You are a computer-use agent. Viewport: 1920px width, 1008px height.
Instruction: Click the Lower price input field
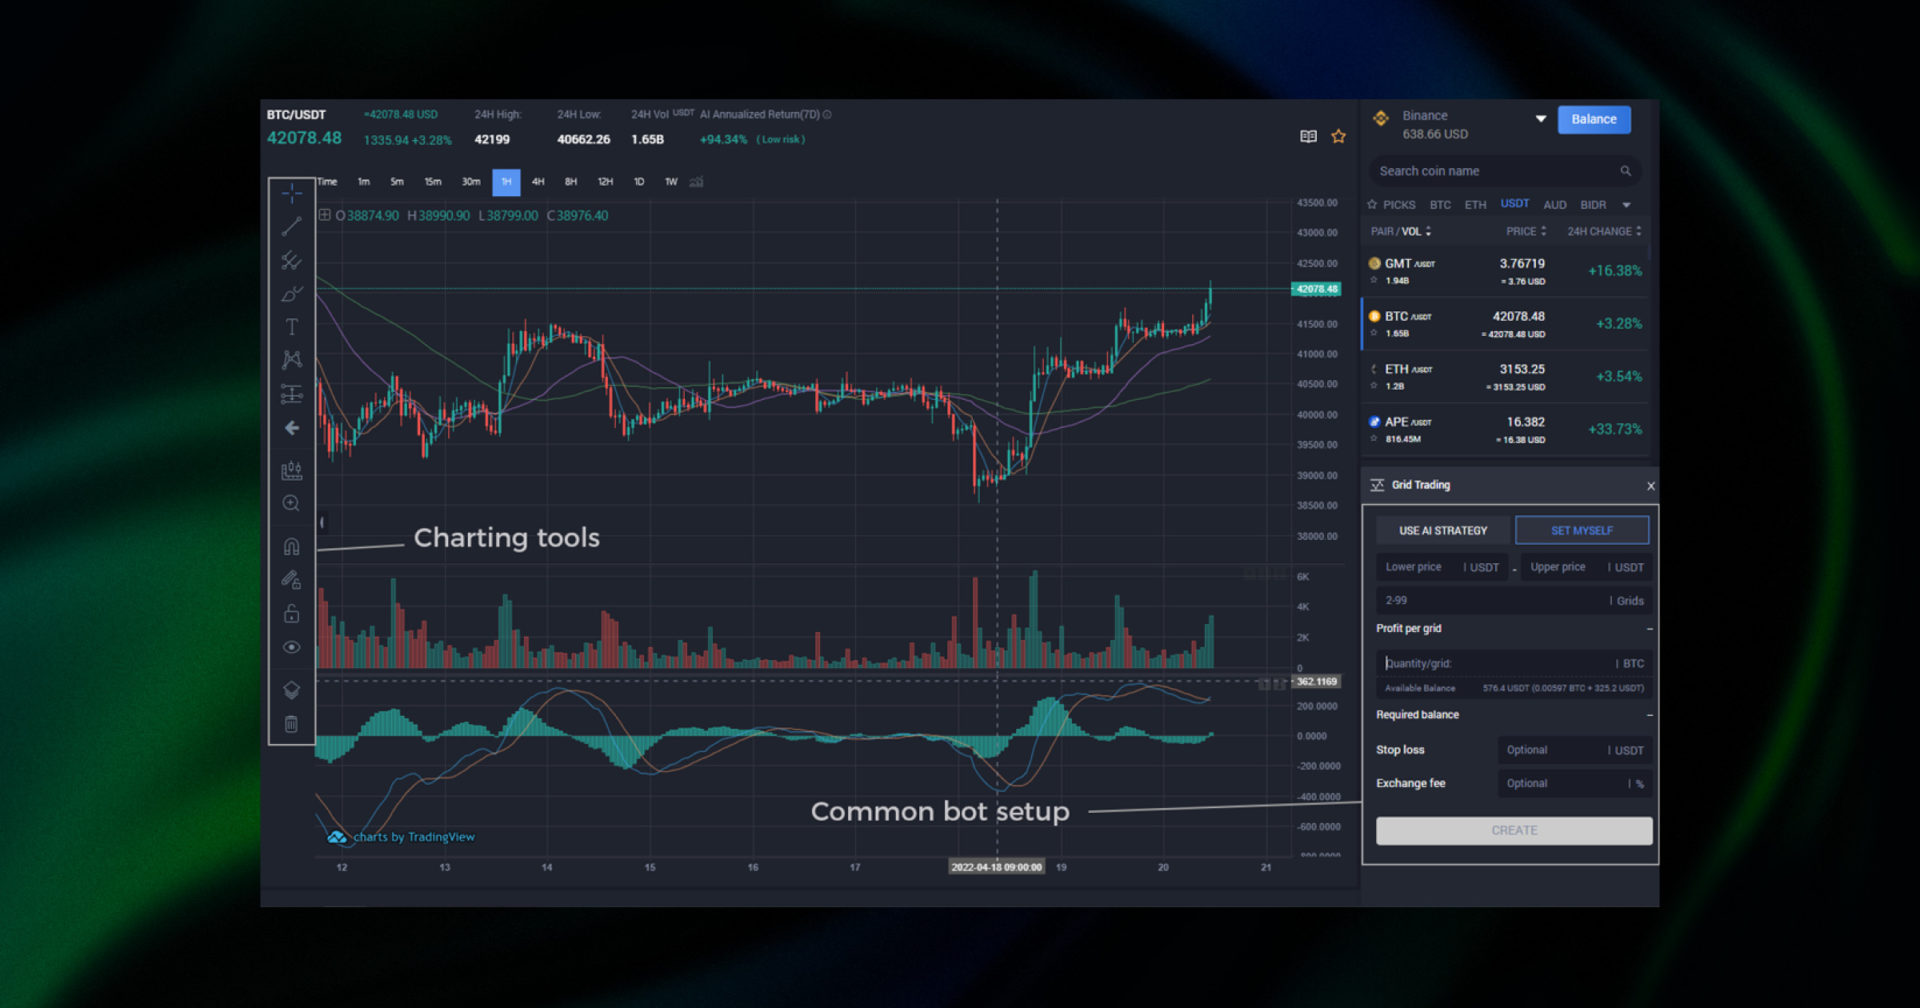click(x=1418, y=567)
